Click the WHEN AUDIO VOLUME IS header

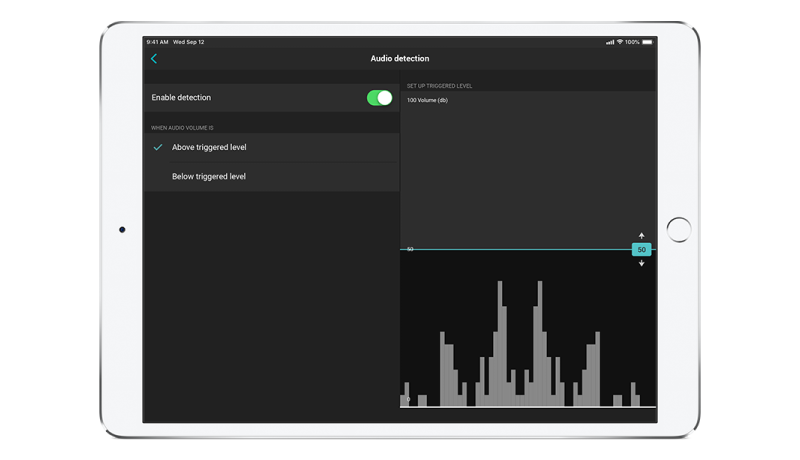coord(182,128)
